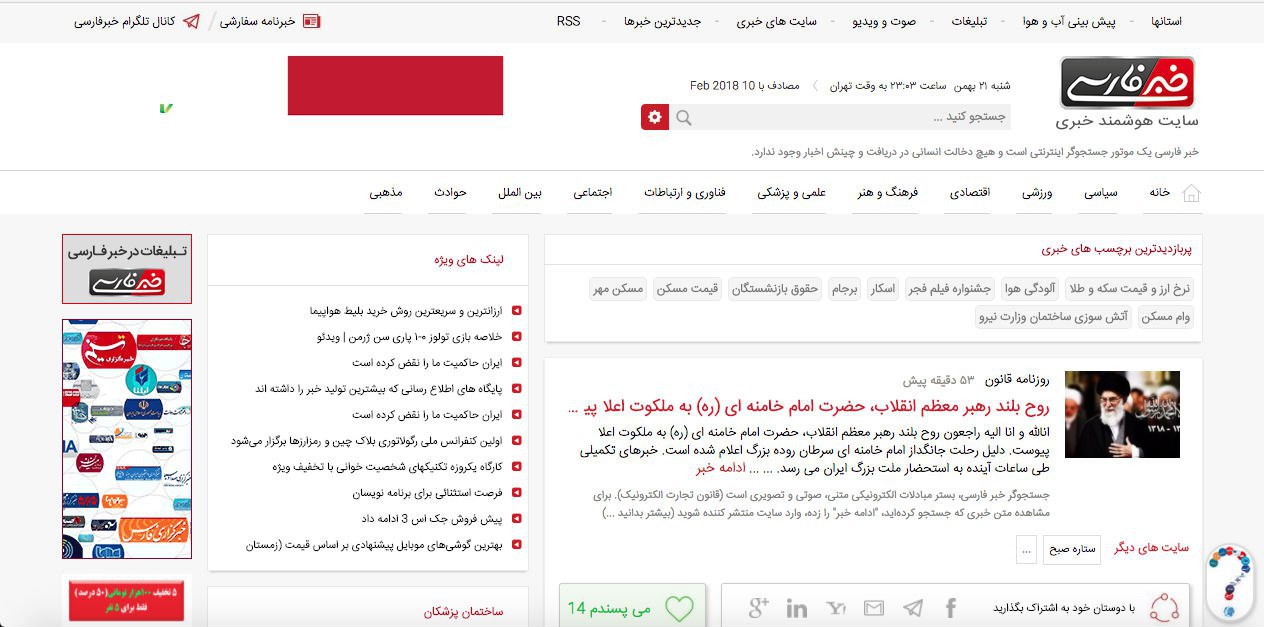The image size is (1264, 627).
Task: Share the article on LinkedIn
Action: 797,608
